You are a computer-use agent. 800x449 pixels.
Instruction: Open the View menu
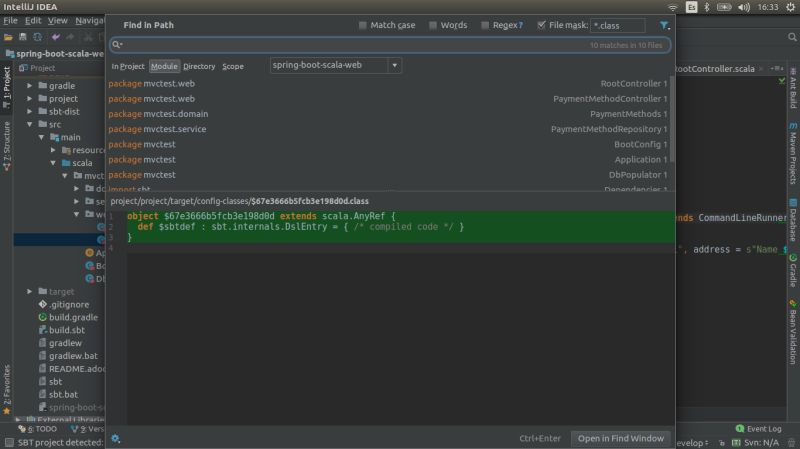coord(58,20)
